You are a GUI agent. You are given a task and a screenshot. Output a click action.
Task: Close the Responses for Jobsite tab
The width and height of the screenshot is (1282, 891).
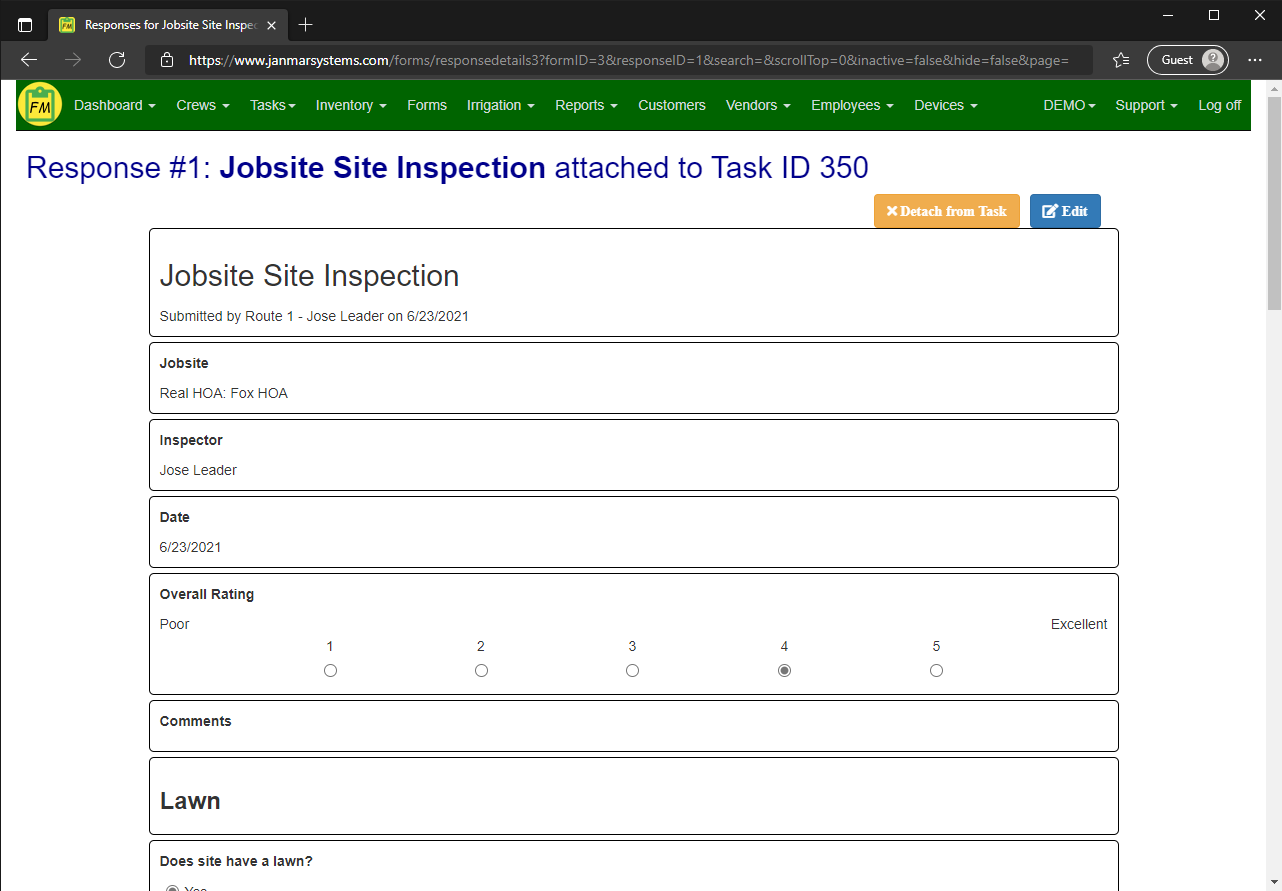click(x=272, y=25)
